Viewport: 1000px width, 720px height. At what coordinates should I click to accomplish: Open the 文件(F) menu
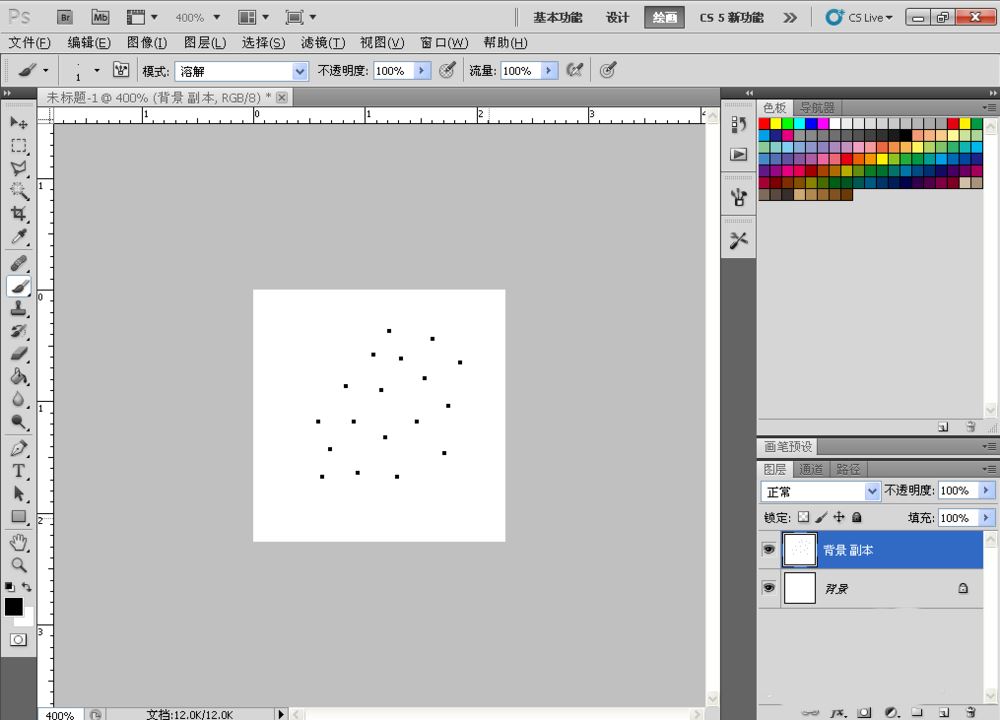[x=29, y=43]
